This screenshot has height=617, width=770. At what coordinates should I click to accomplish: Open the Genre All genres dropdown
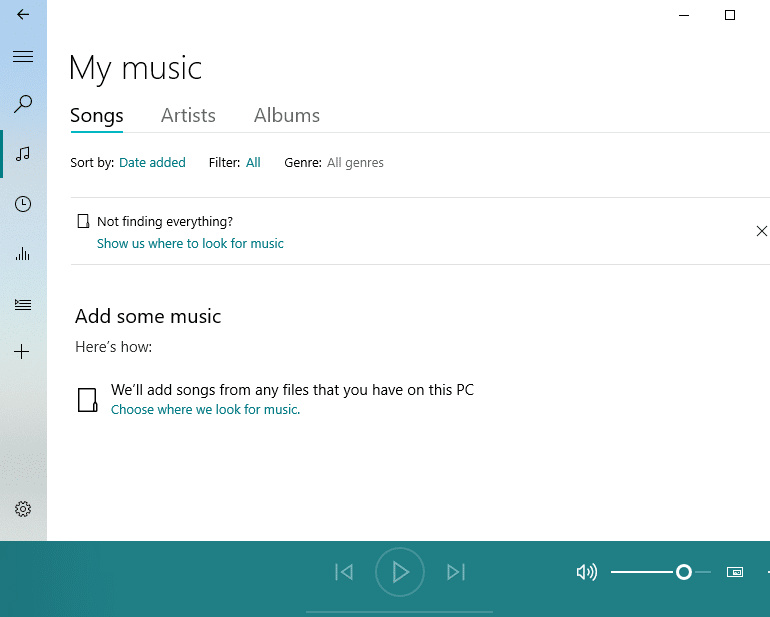click(355, 163)
